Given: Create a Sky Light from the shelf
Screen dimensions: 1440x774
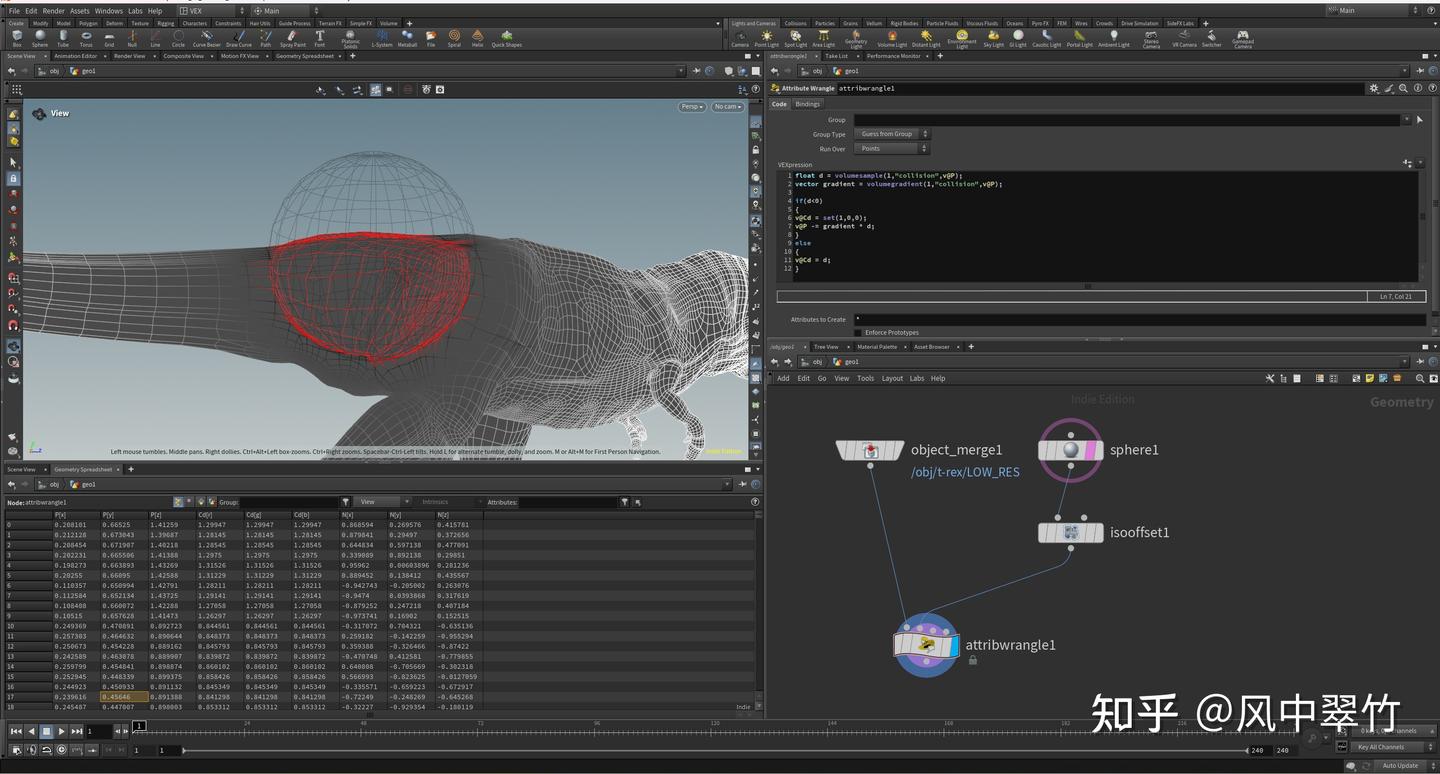Looking at the screenshot, I should [993, 37].
